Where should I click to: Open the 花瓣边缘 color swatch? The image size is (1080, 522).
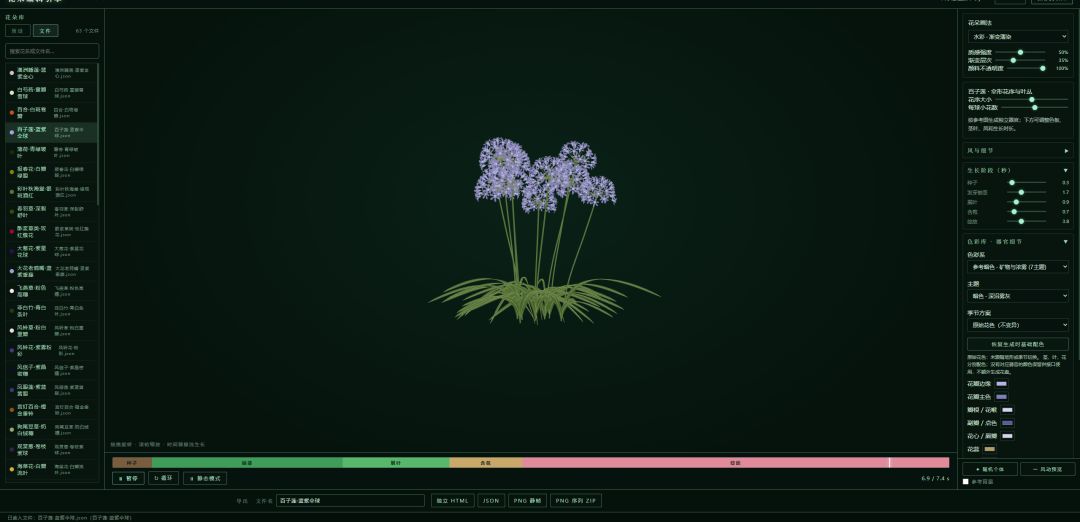1001,384
